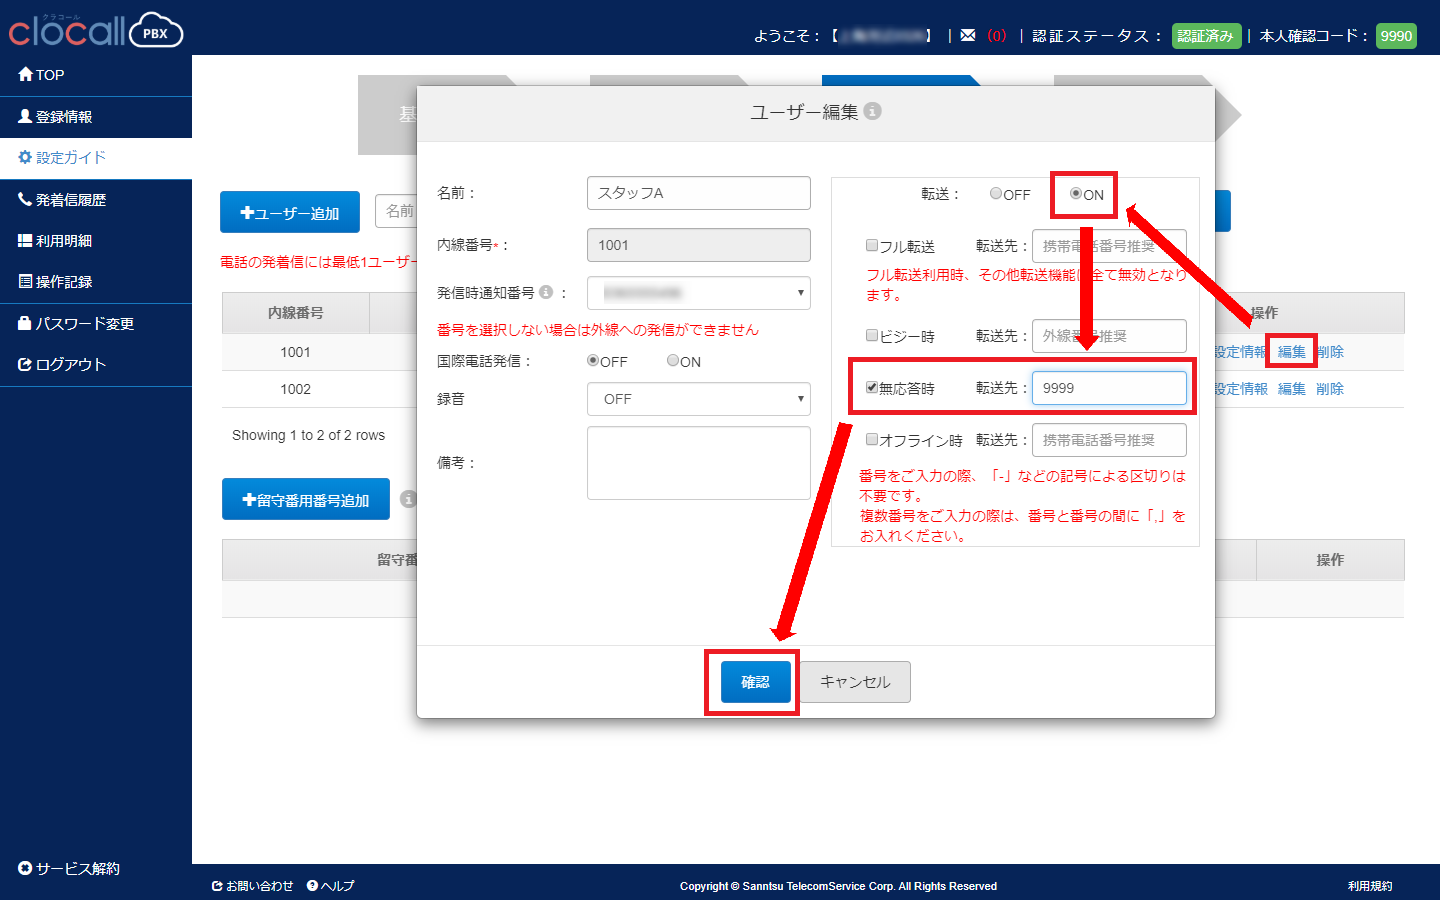Click 編集 link for extension 1001 row

(x=1292, y=352)
